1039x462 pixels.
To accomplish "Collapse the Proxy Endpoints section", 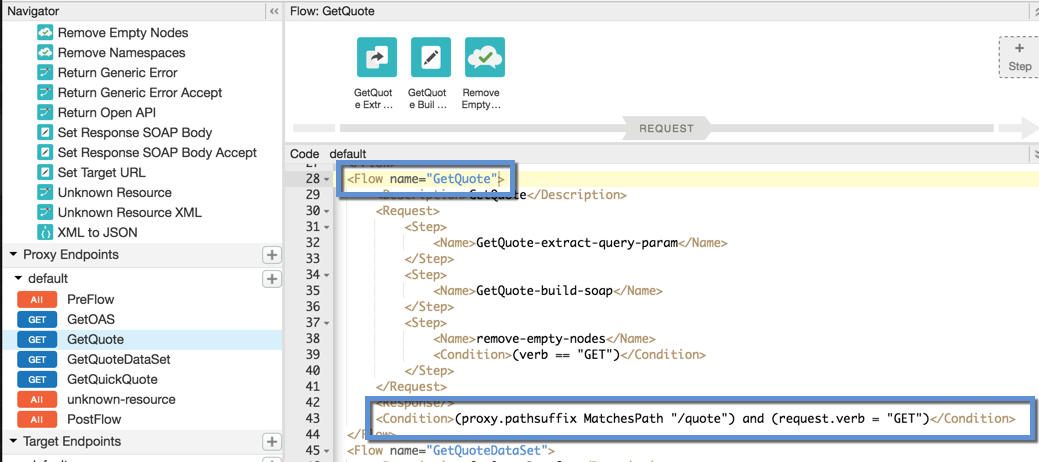I will point(14,255).
